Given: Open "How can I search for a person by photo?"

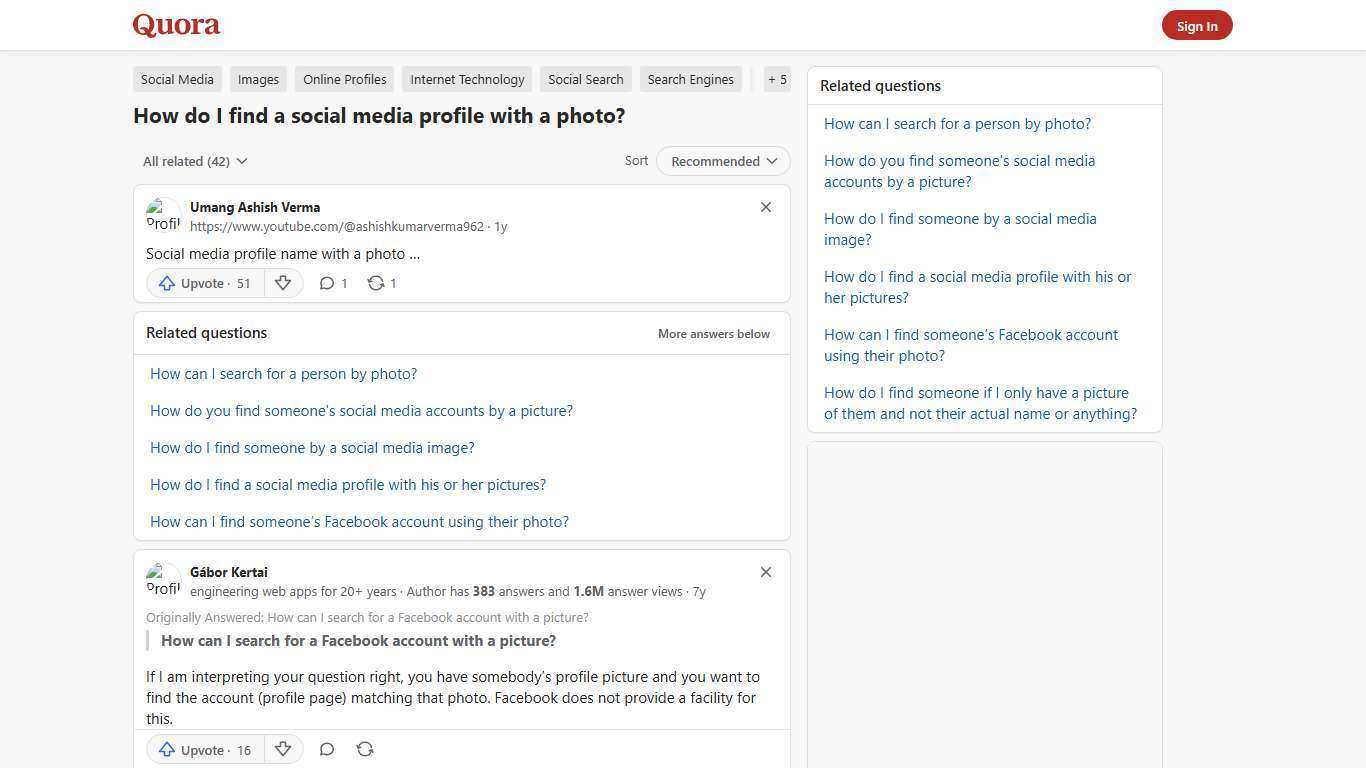Looking at the screenshot, I should pos(283,373).
